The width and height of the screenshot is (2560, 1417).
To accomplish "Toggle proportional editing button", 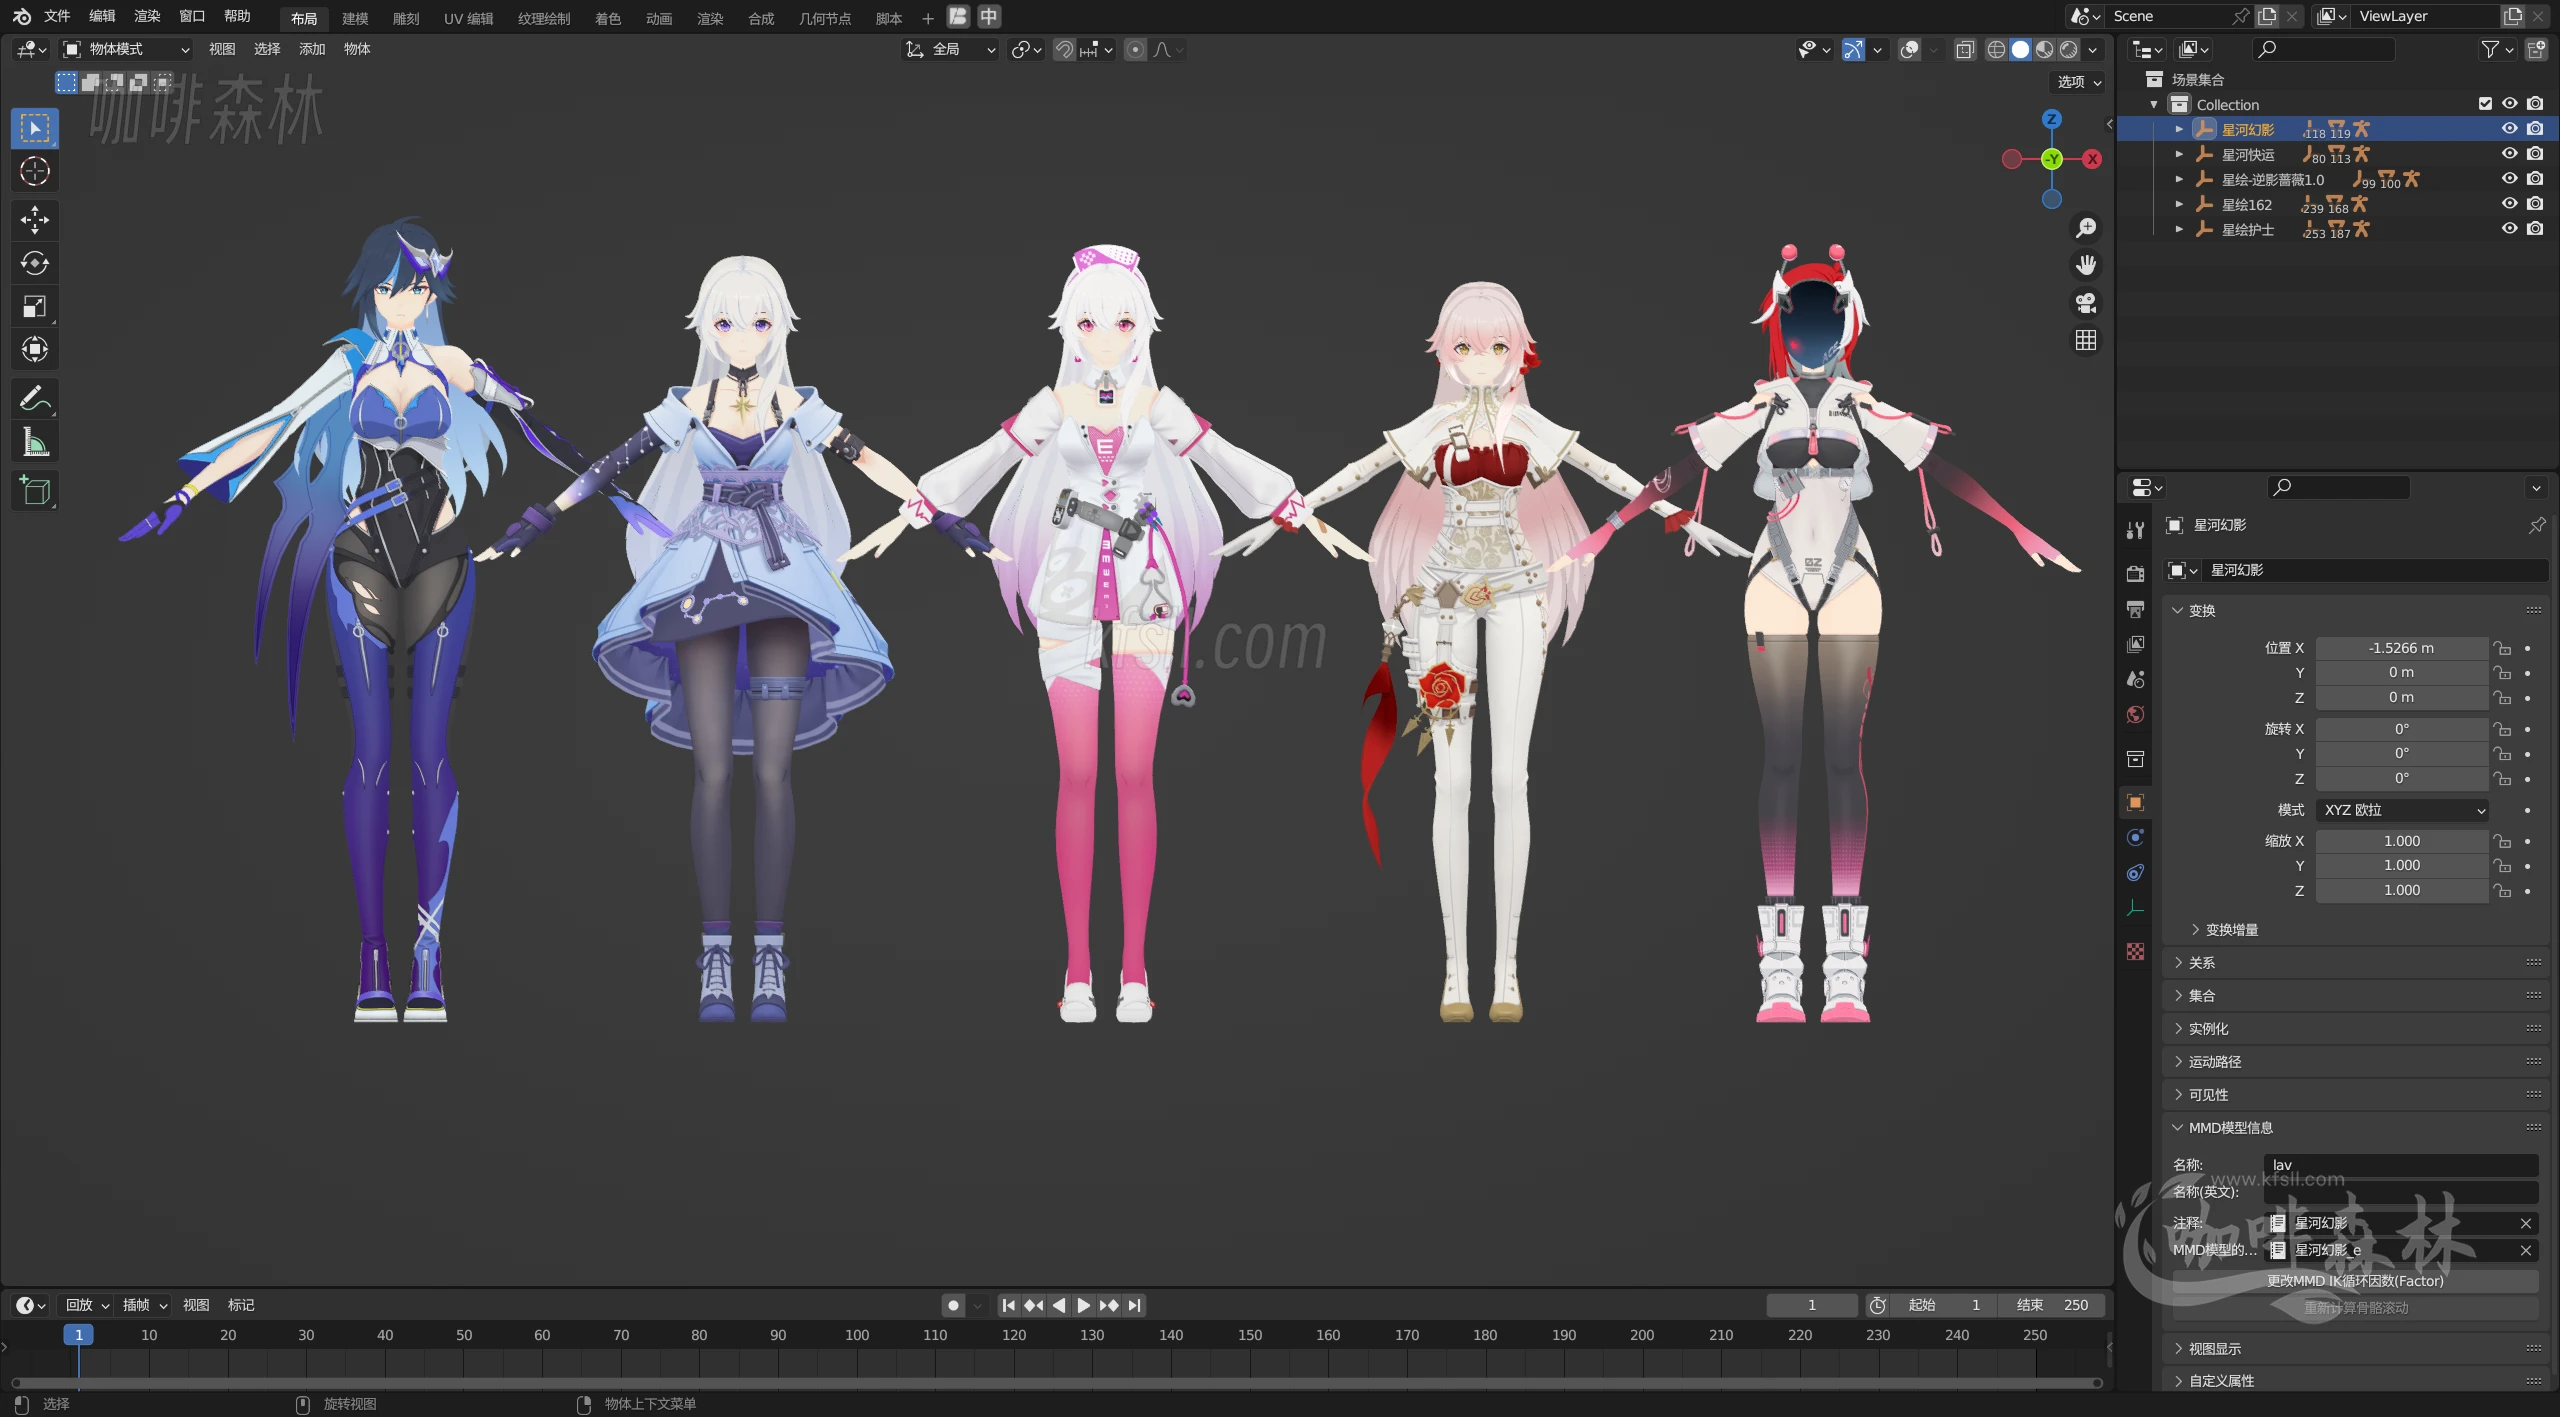I will click(1135, 49).
